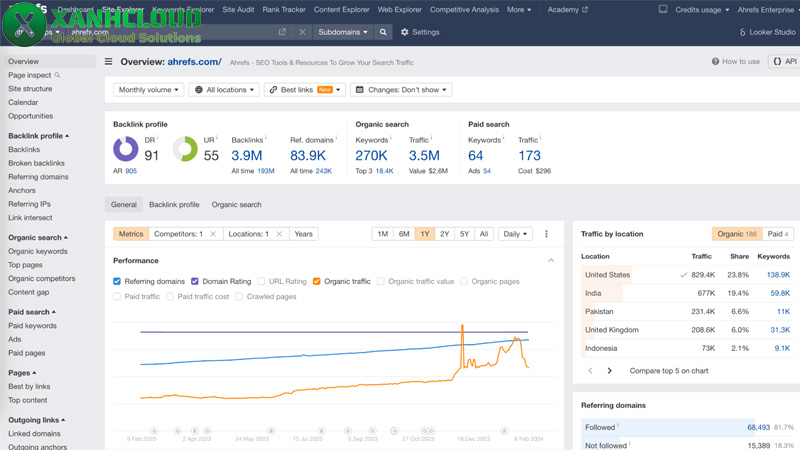This screenshot has height=450, width=800.
Task: Open the chart three-dot options menu
Action: coord(546,234)
